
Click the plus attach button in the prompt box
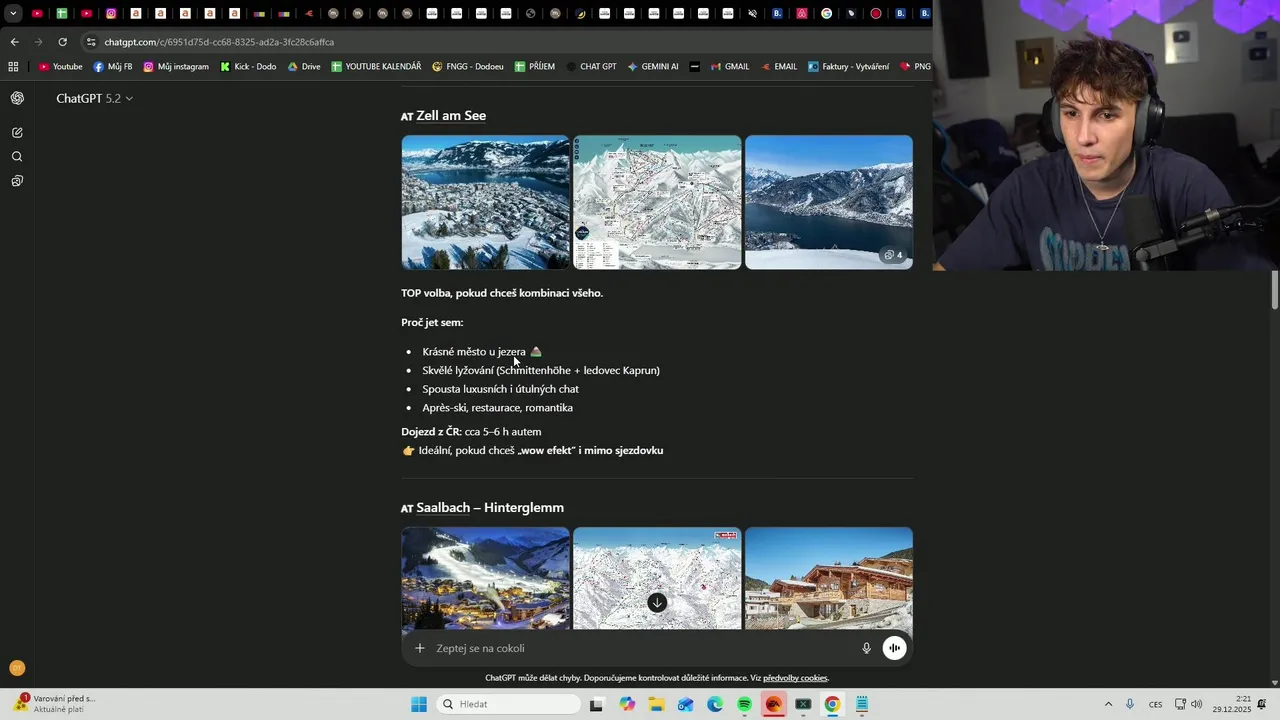420,648
